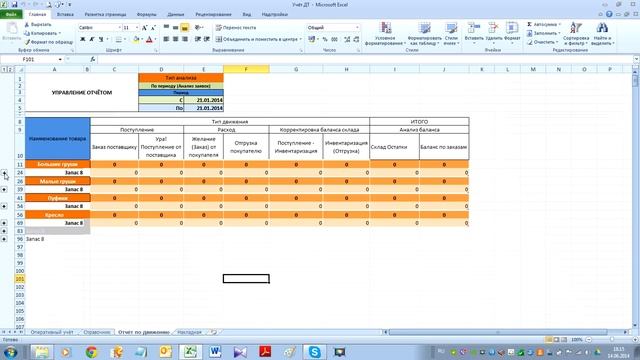Viewport: 640px width, 360px height.
Task: Click the insert function fx icon
Action: tap(93, 59)
